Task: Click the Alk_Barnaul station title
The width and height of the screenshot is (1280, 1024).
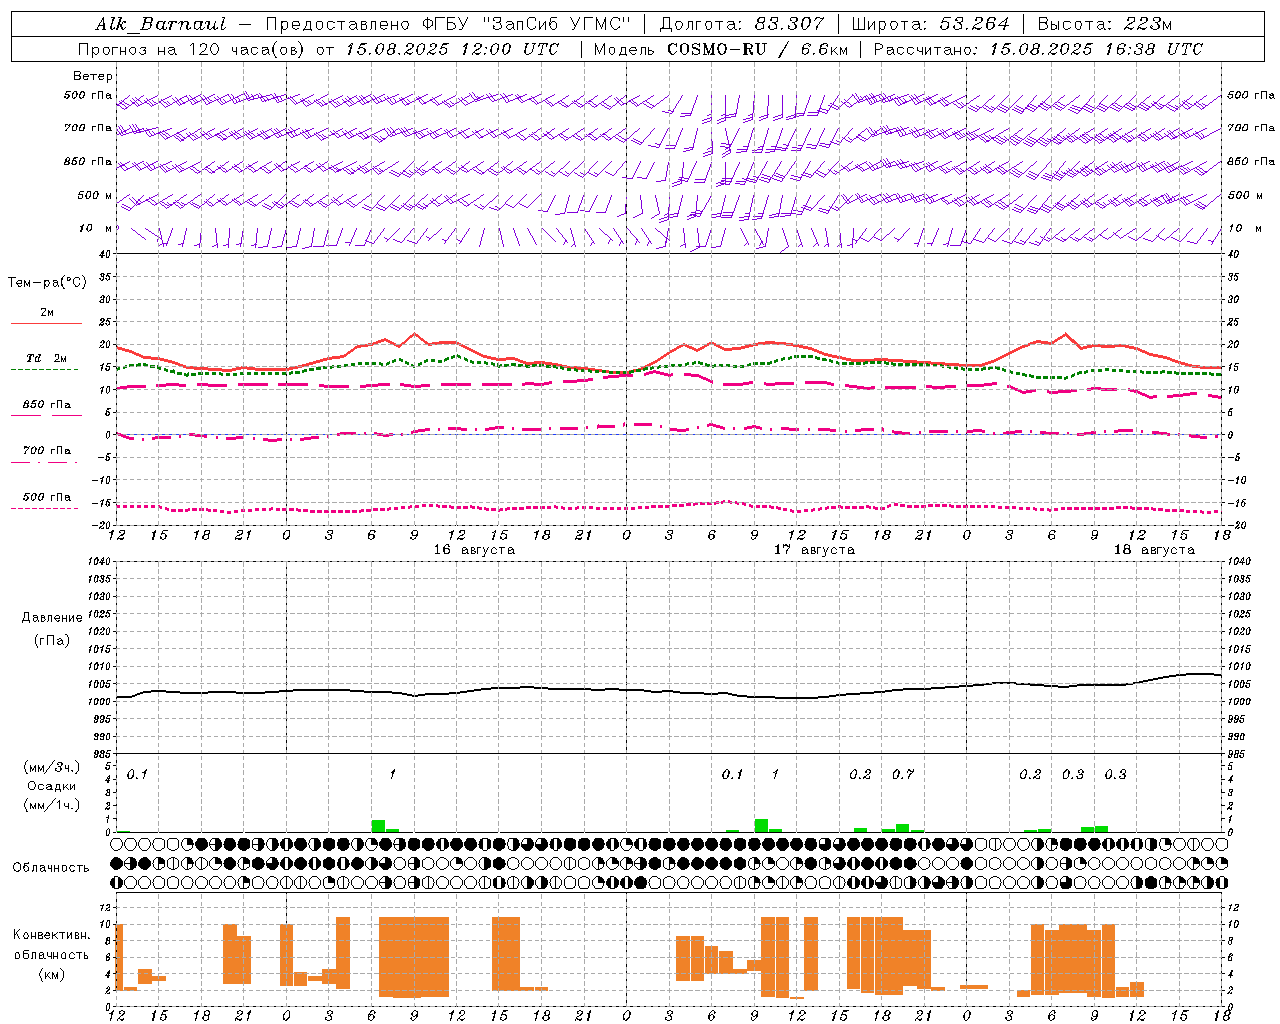Action: click(x=161, y=24)
